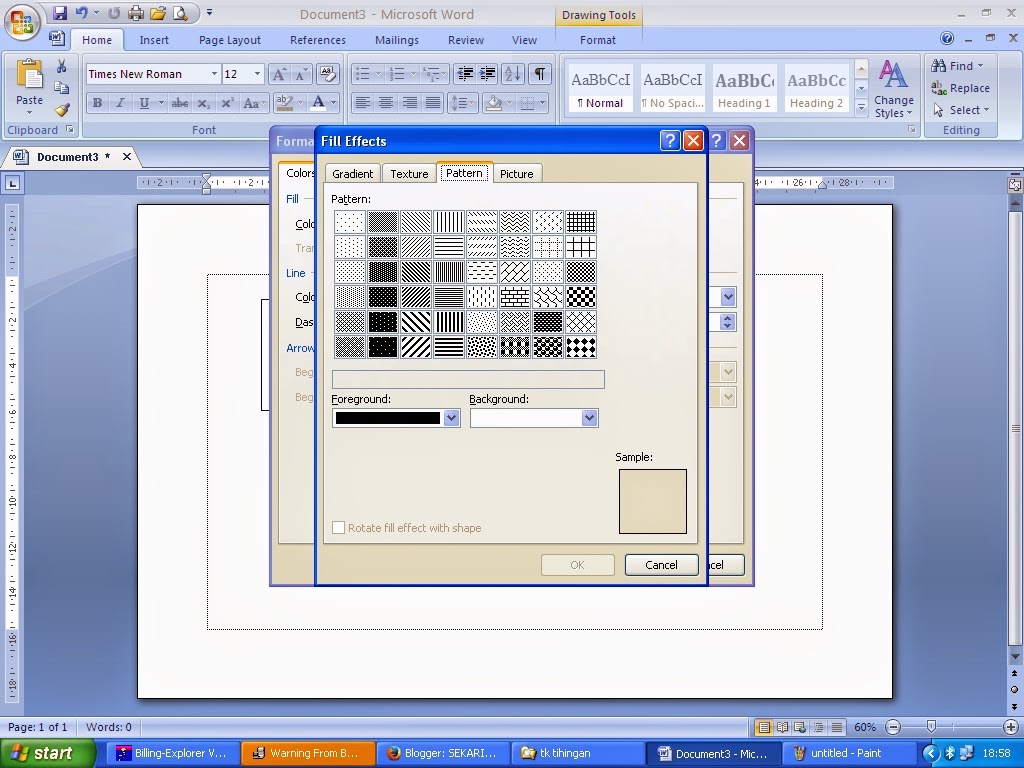Screen dimensions: 1024x768
Task: Click Grow Font icon
Action: pyautogui.click(x=279, y=74)
